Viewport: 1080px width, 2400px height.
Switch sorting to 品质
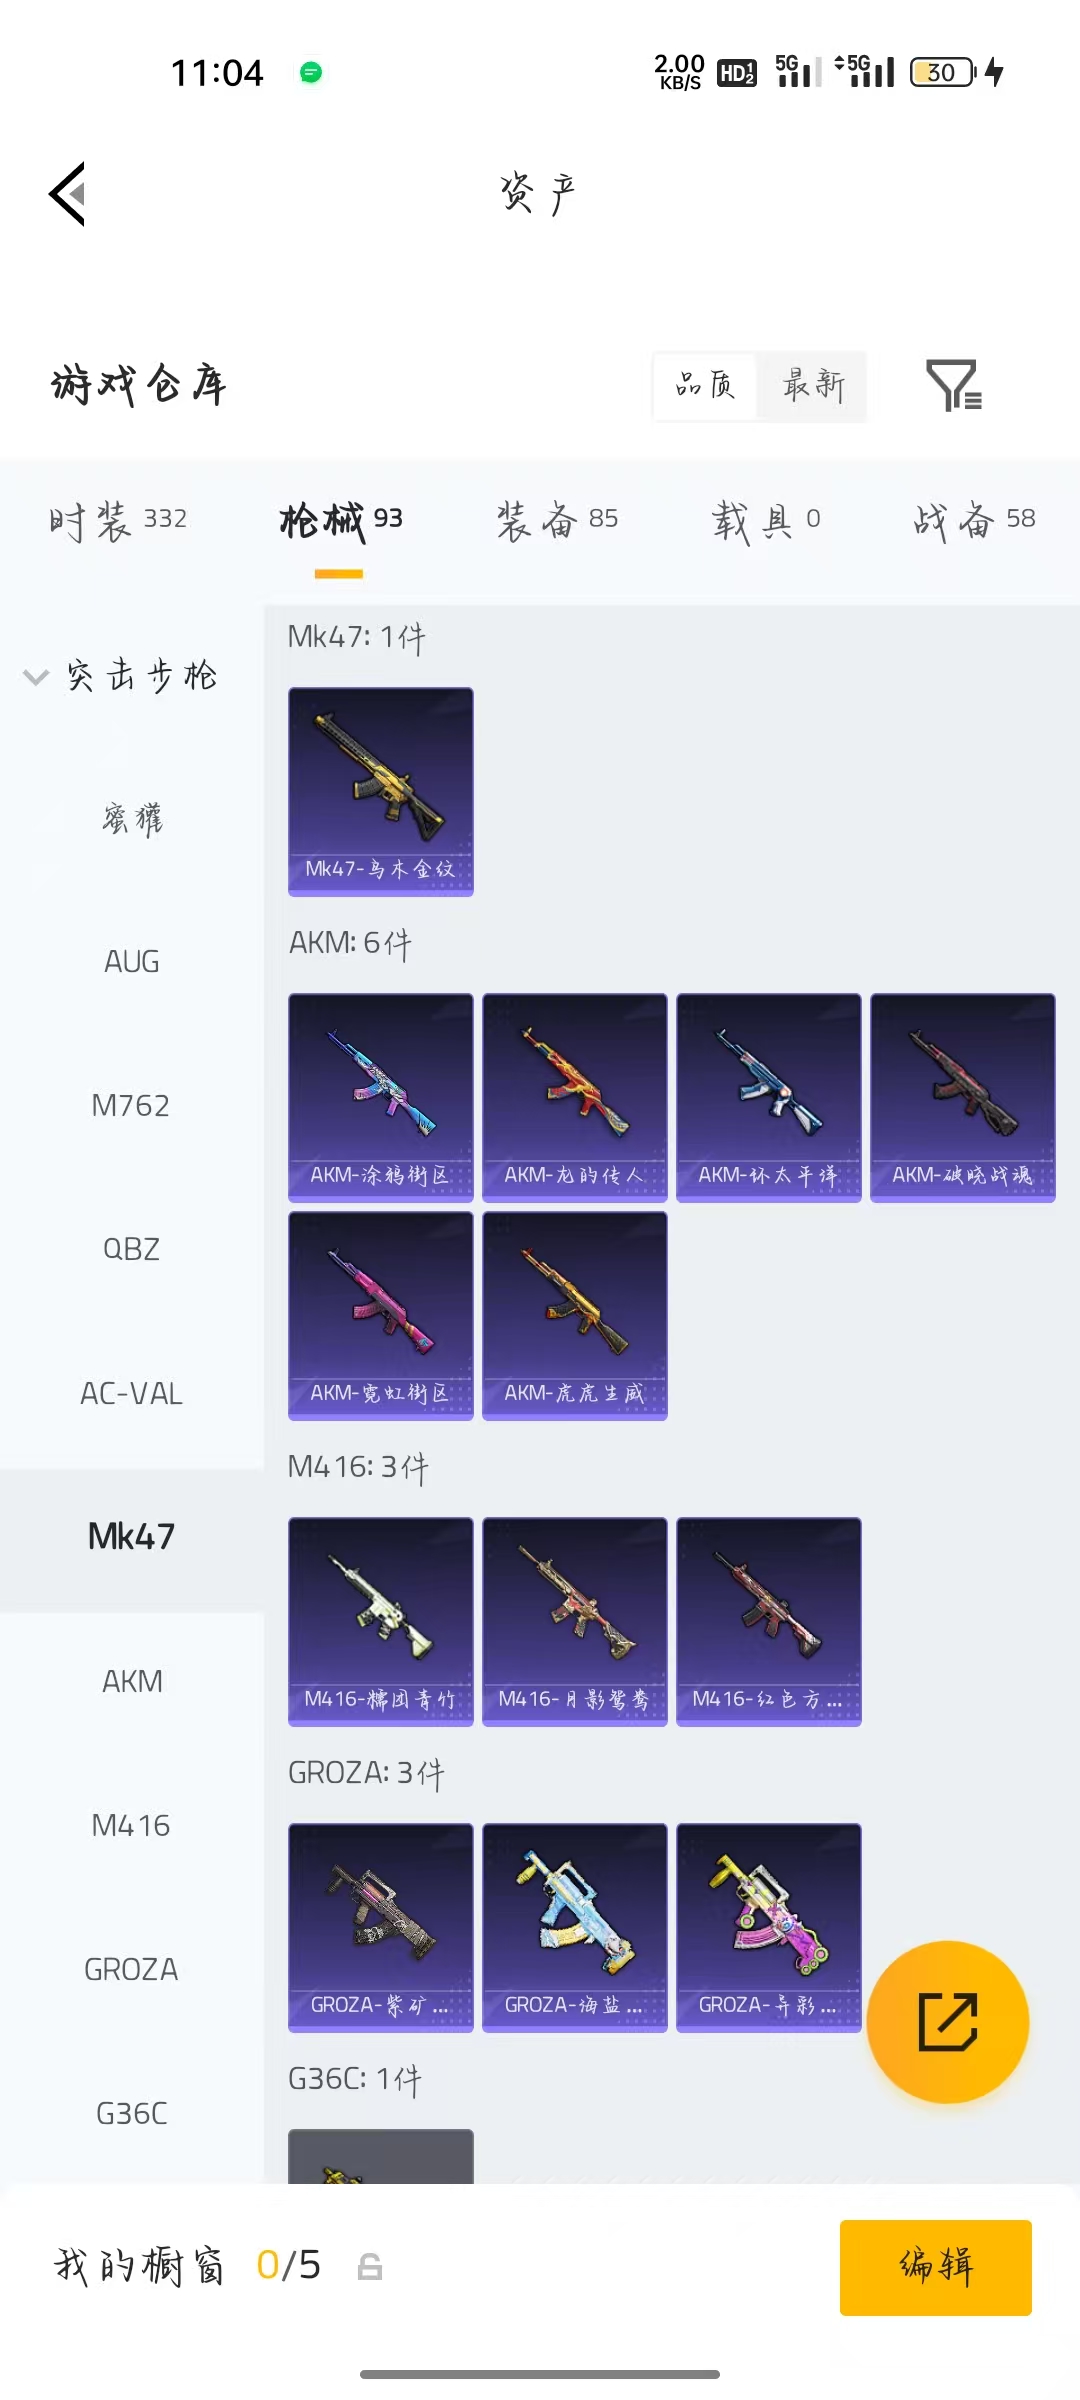point(705,385)
